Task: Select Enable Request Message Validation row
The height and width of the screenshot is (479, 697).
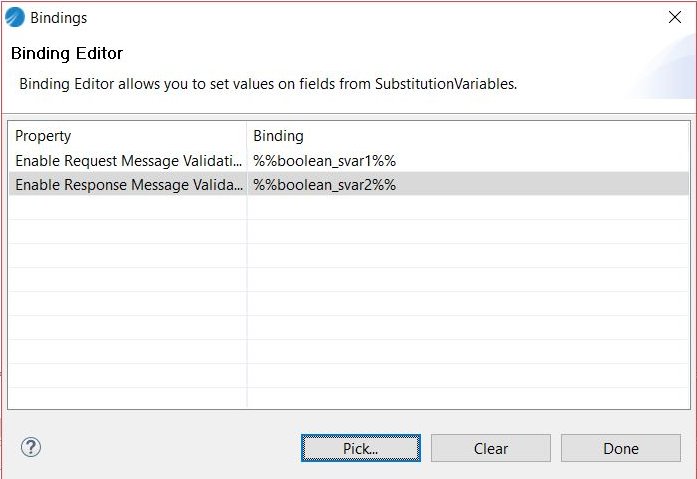Action: pyautogui.click(x=127, y=160)
